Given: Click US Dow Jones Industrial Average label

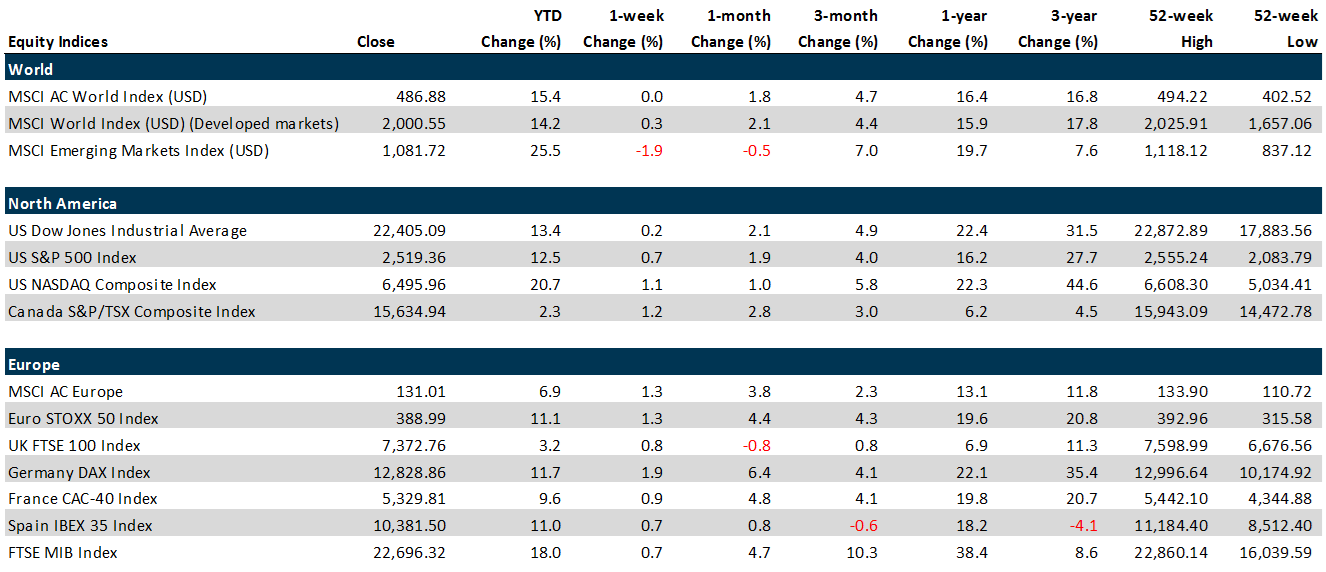Looking at the screenshot, I should pyautogui.click(x=127, y=231).
